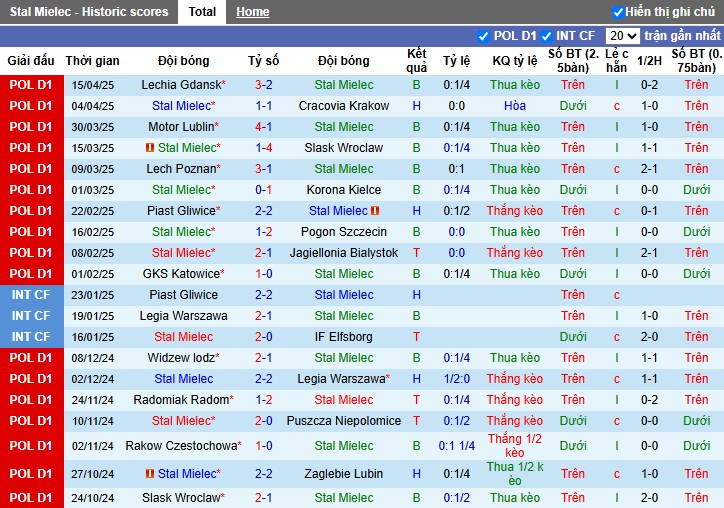Screen dimensions: 724x508
Task: Click the 2-0 score versus IF Elfsborg
Action: pos(264,337)
